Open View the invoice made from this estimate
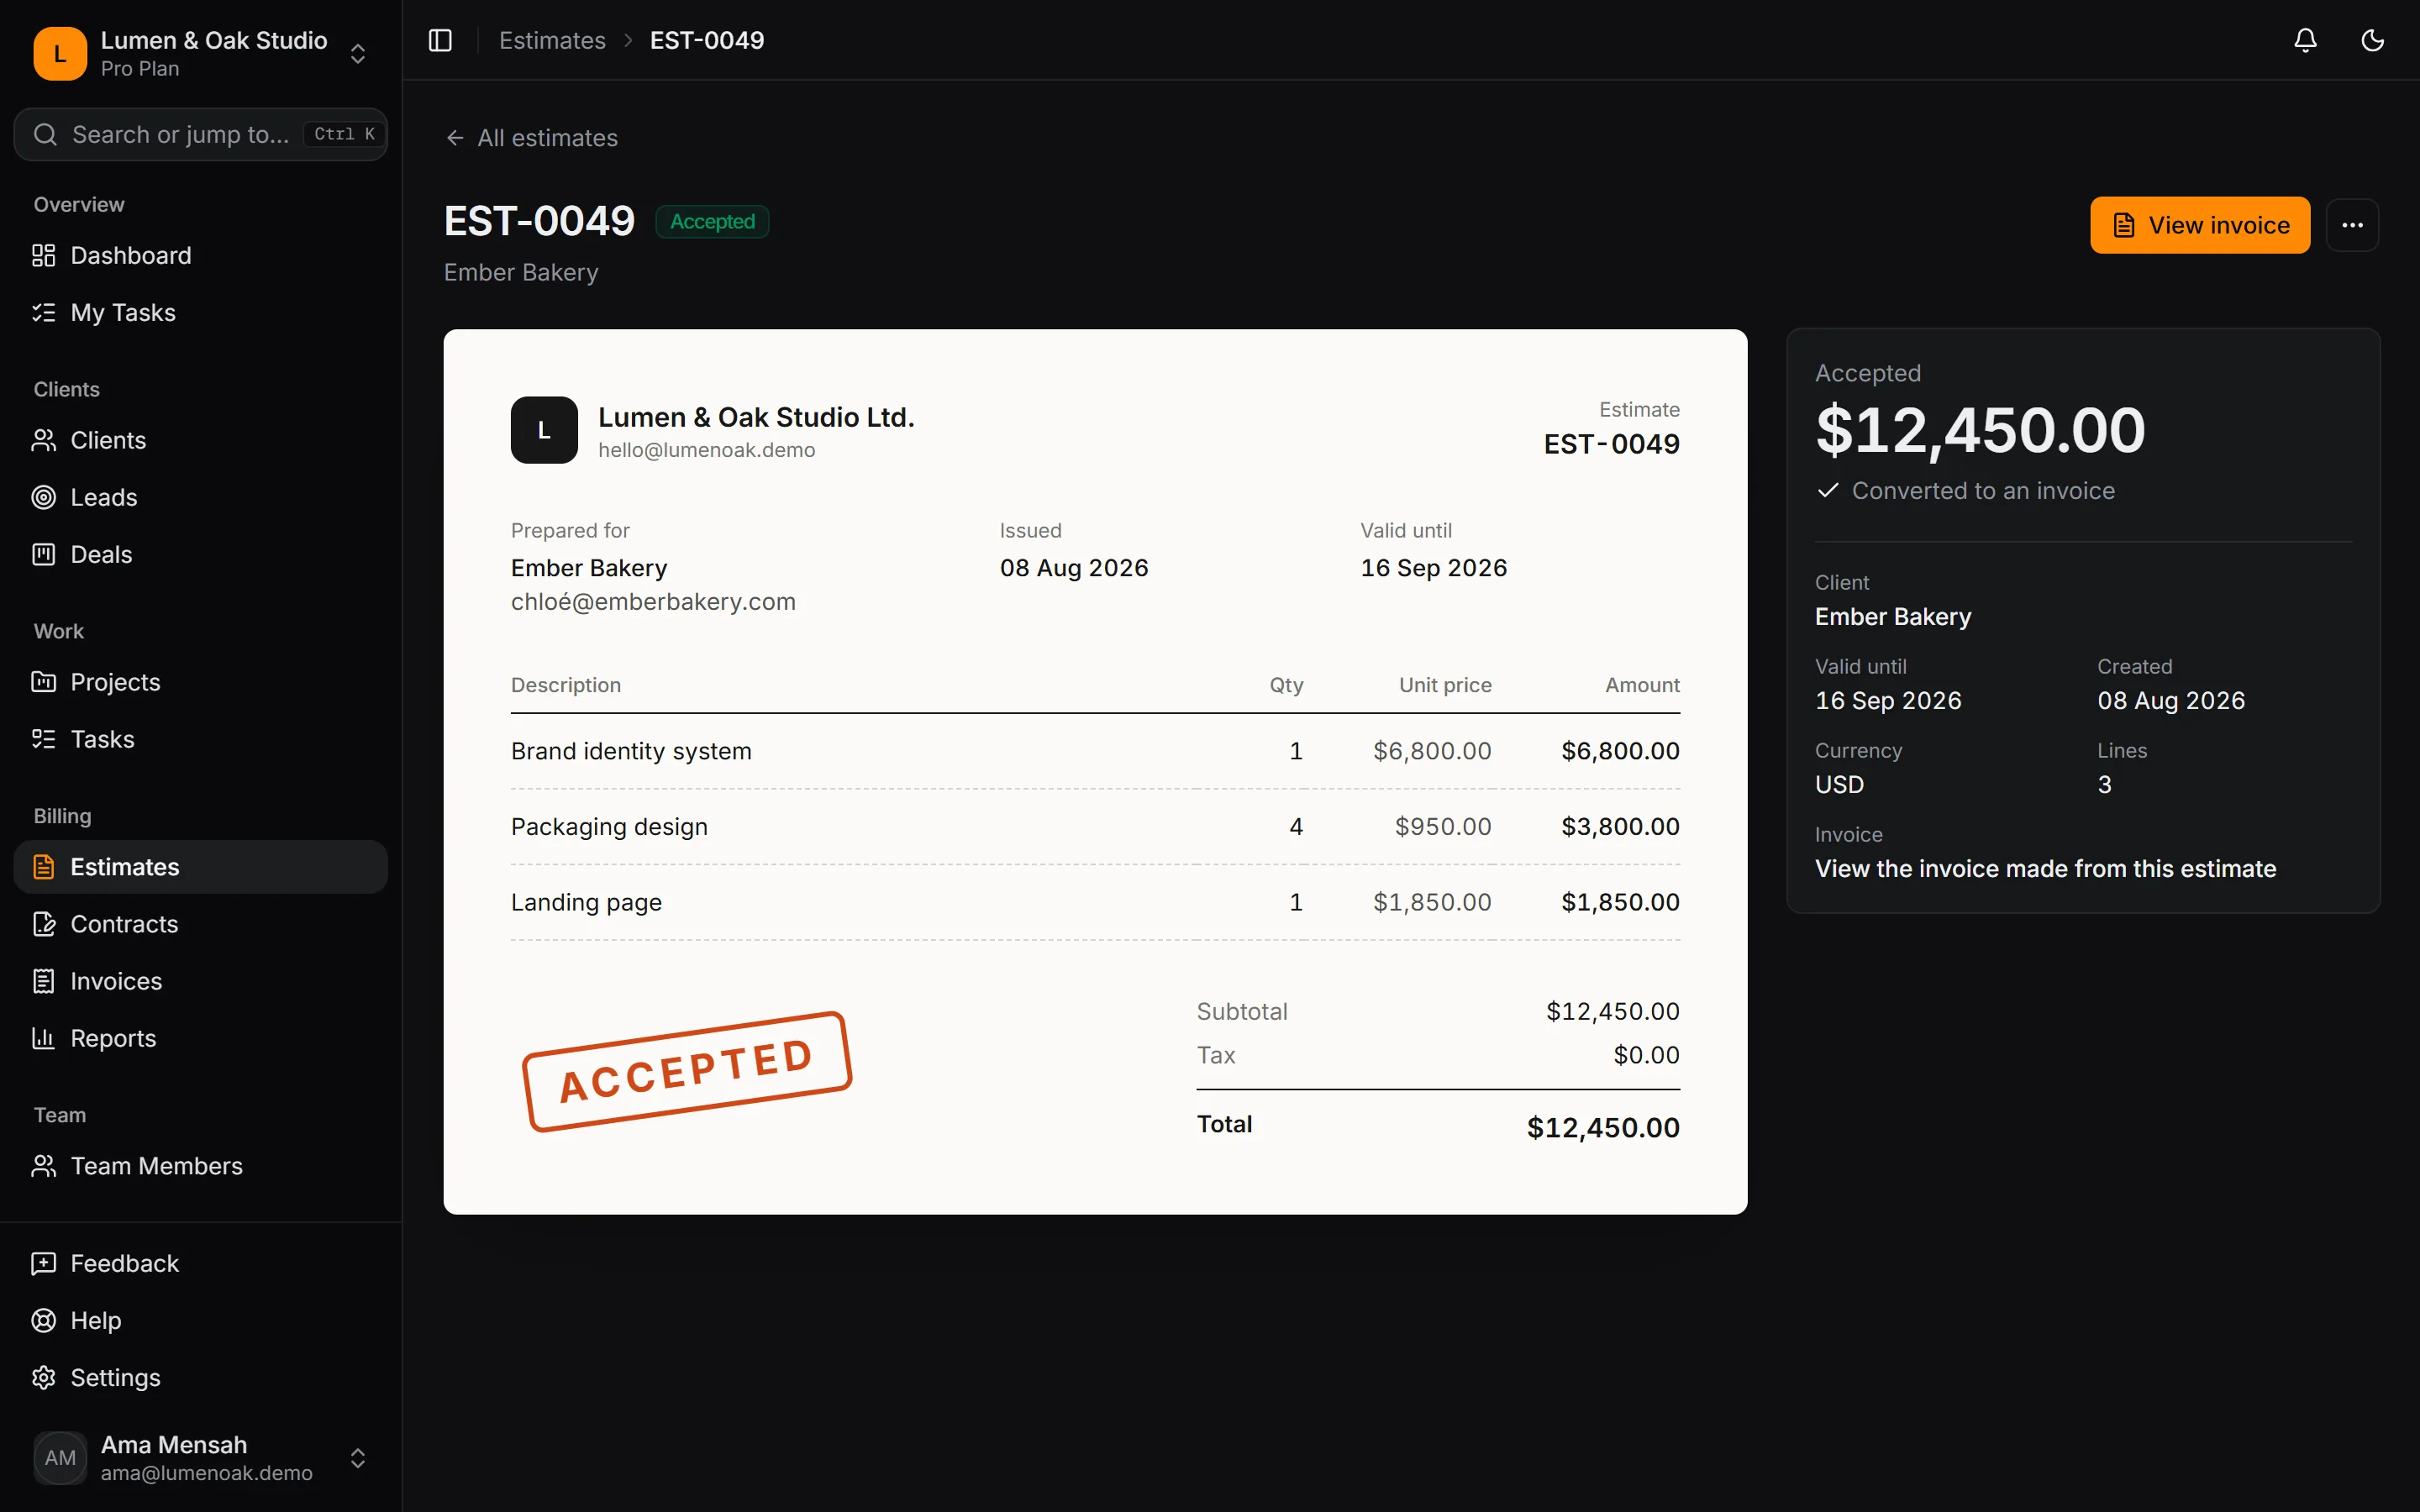 (x=2045, y=868)
